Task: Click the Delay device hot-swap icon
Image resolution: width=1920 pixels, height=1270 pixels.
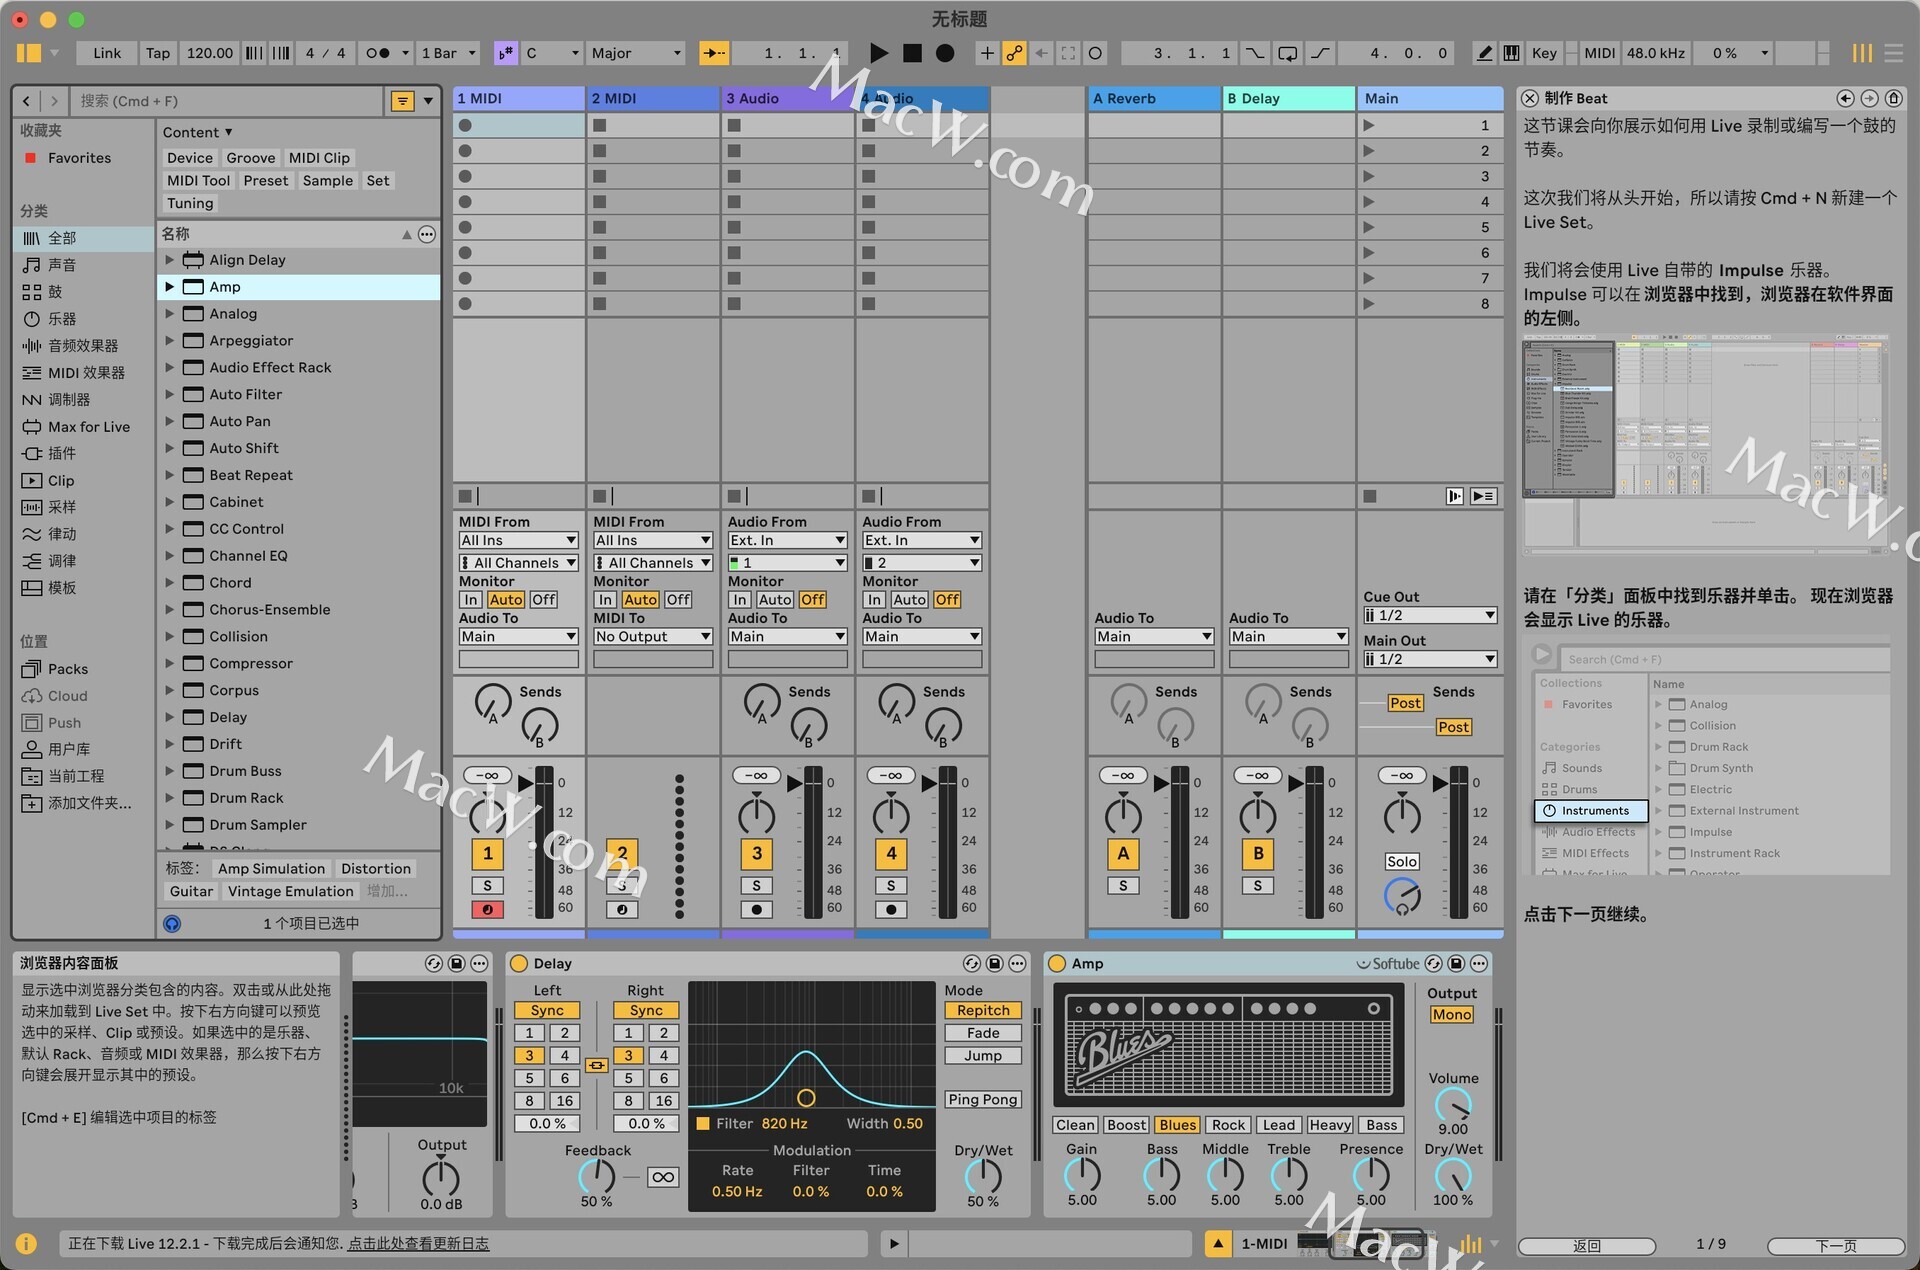Action: (x=971, y=963)
